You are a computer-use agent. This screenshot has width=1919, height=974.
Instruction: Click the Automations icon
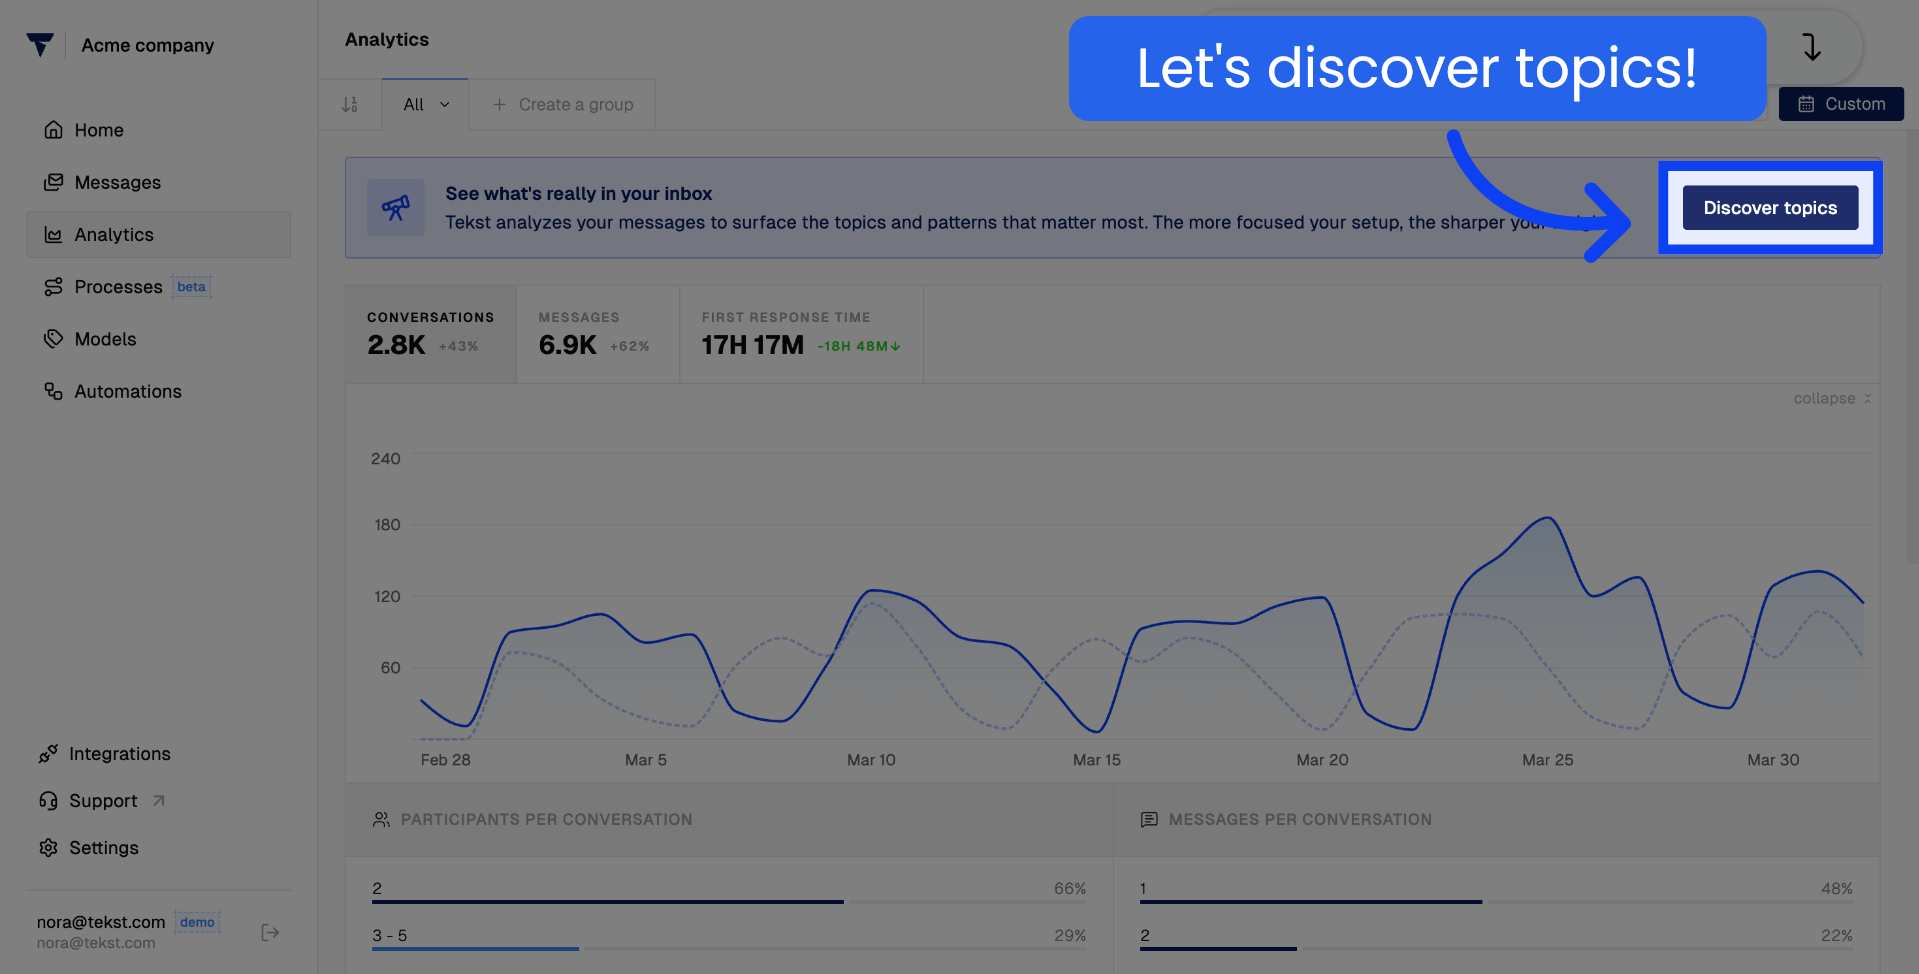[x=54, y=391]
